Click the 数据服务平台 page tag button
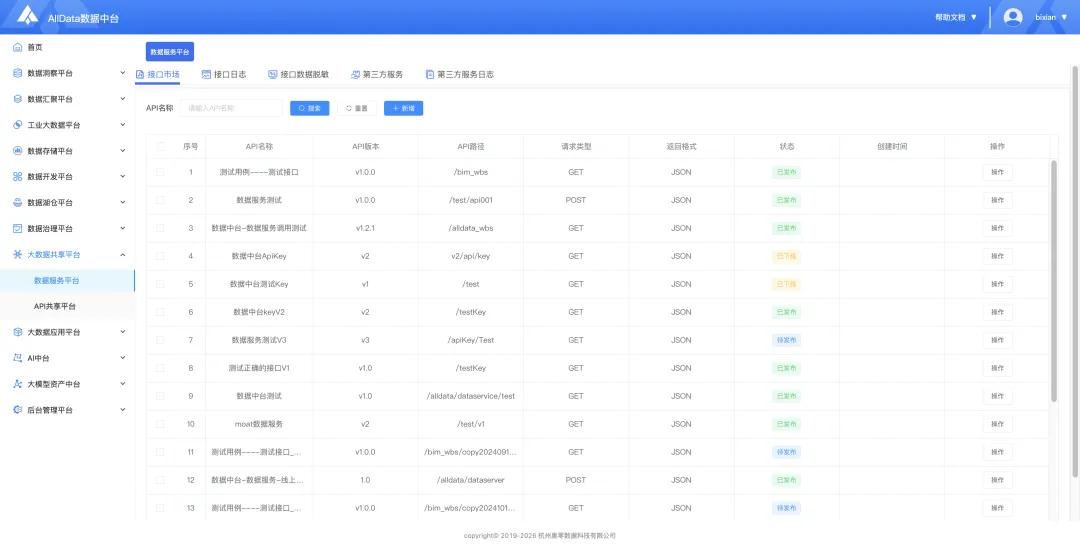 [x=169, y=52]
